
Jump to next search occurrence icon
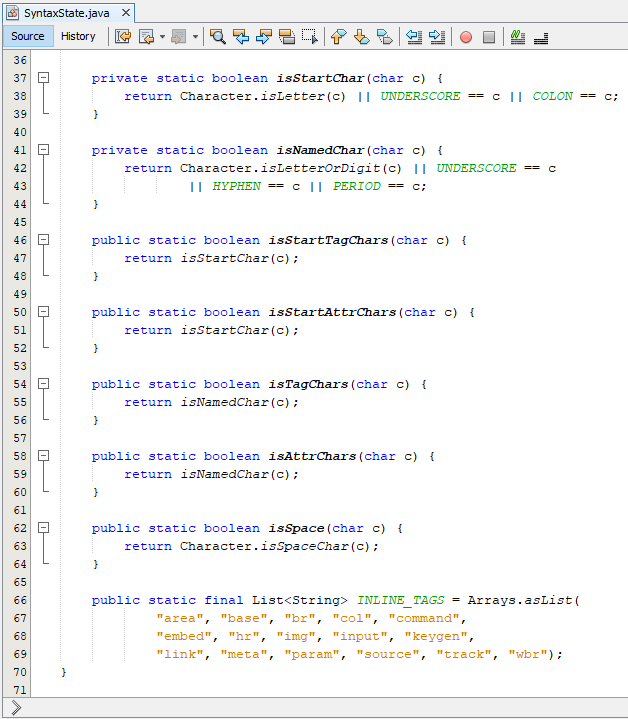pyautogui.click(x=264, y=36)
